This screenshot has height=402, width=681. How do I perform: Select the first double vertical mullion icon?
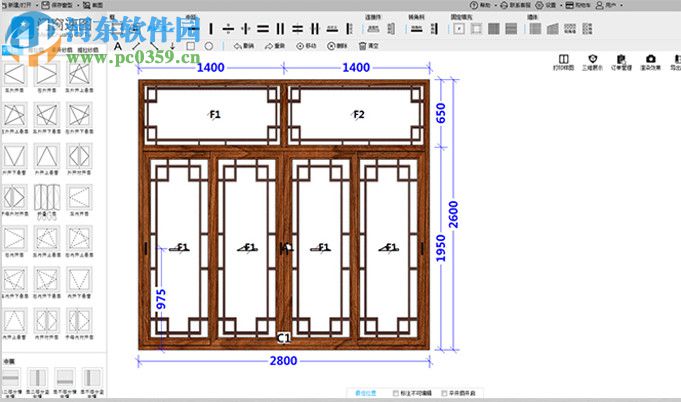point(280,29)
